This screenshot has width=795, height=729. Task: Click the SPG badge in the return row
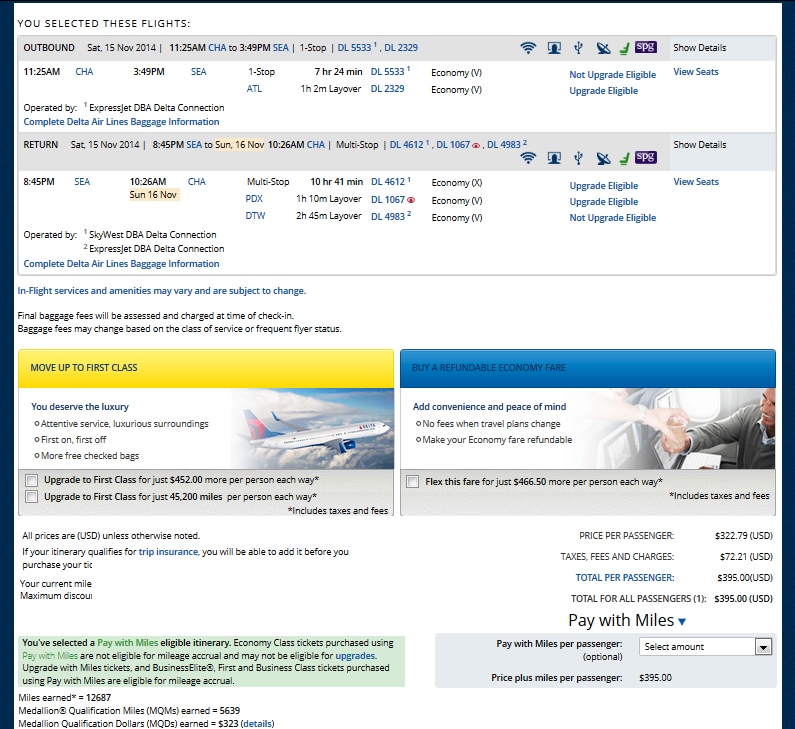tap(646, 157)
